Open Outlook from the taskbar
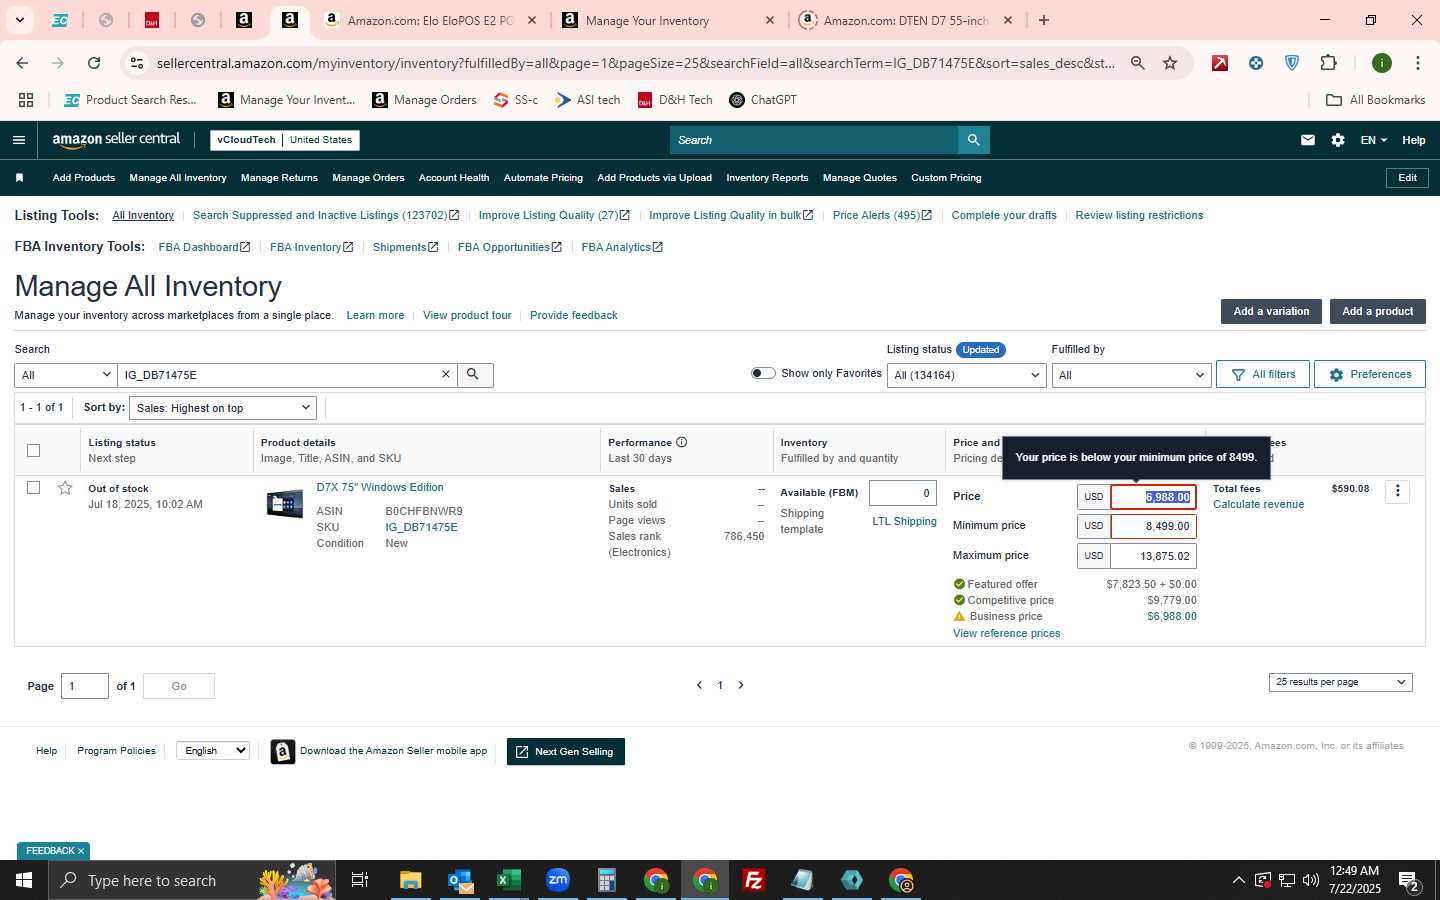 460,880
